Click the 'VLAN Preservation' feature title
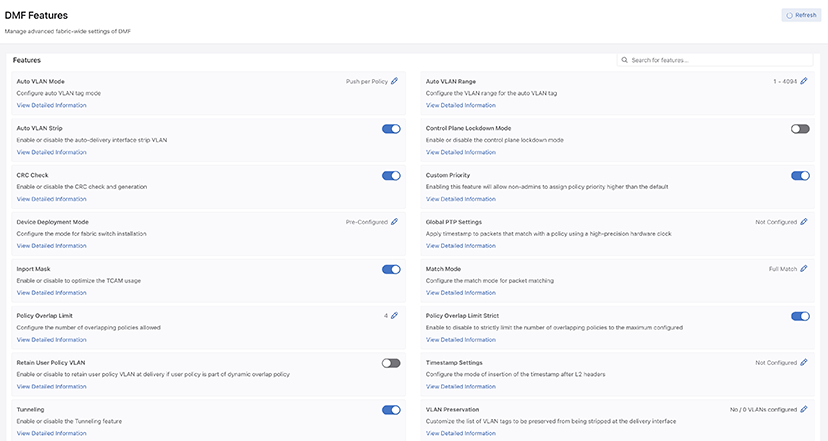 [452, 409]
